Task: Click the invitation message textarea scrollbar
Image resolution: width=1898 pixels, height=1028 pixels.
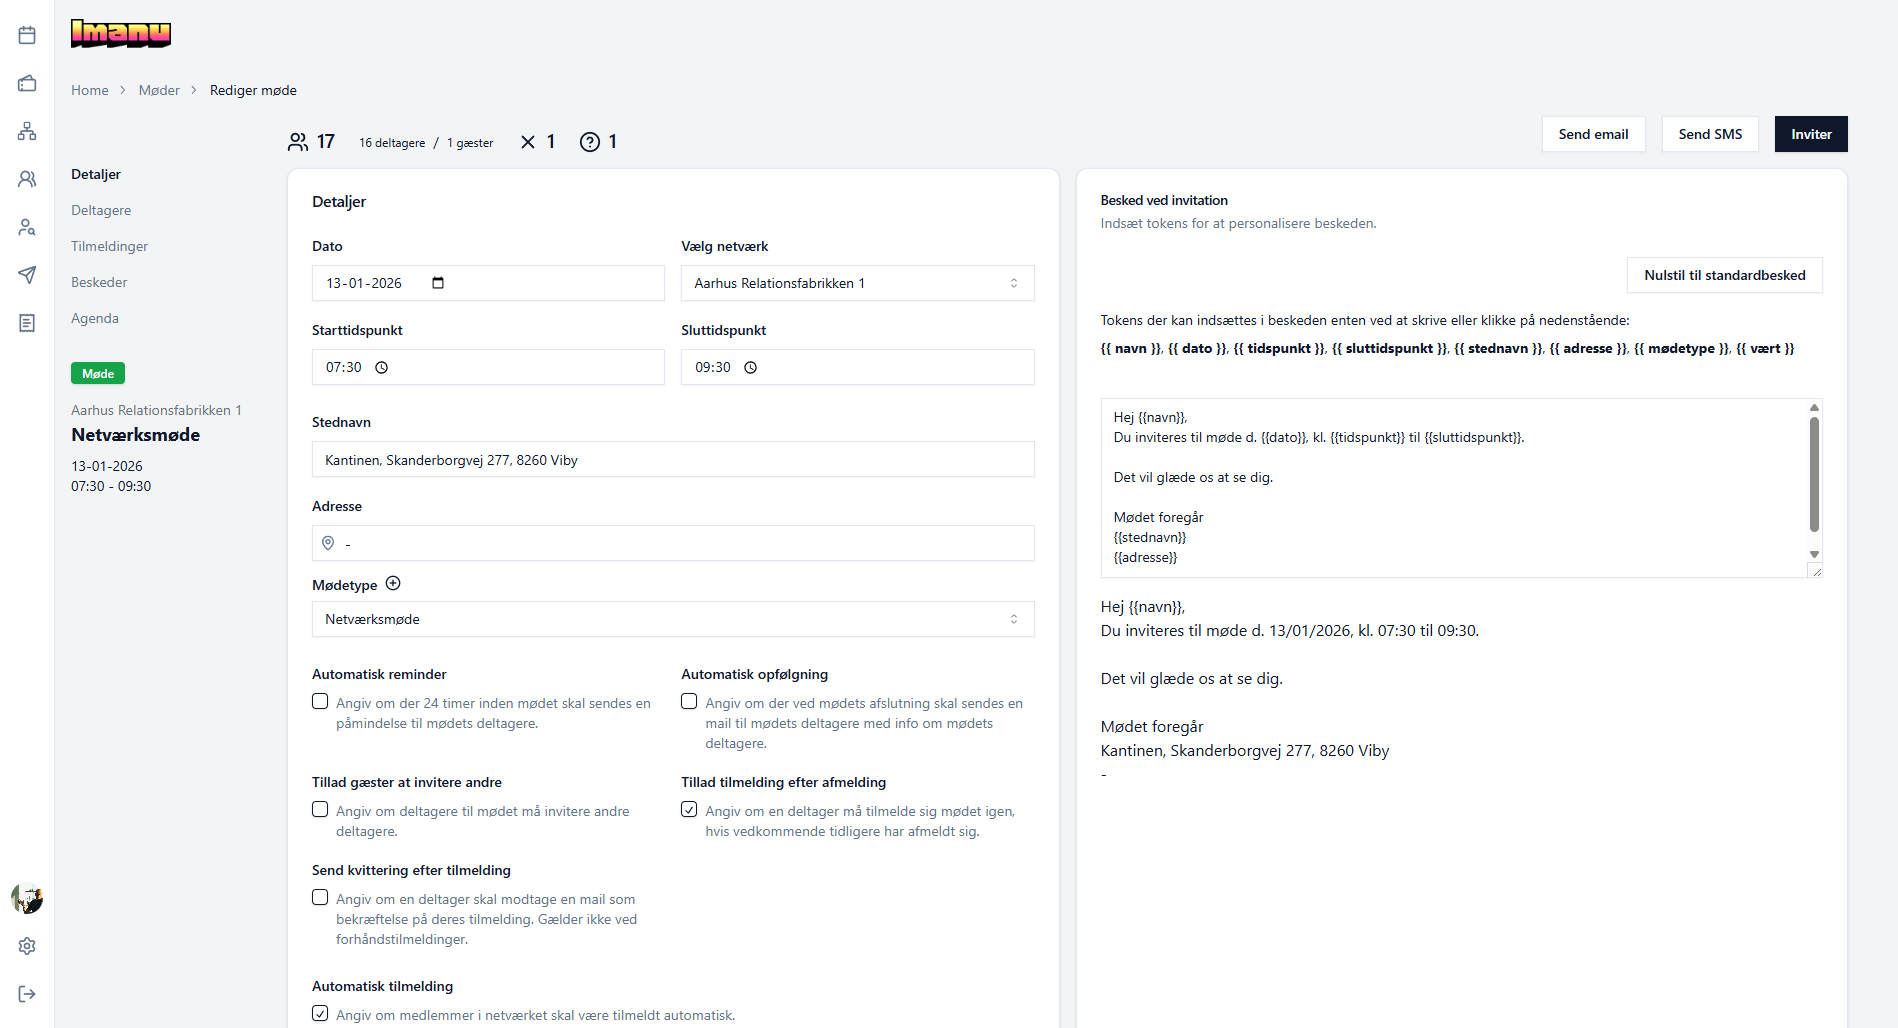Action: [x=1814, y=475]
